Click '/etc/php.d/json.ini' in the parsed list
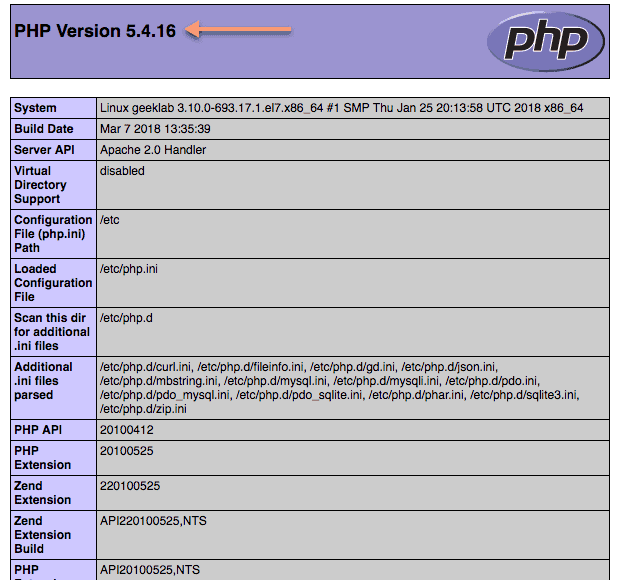623x580 pixels. click(448, 367)
